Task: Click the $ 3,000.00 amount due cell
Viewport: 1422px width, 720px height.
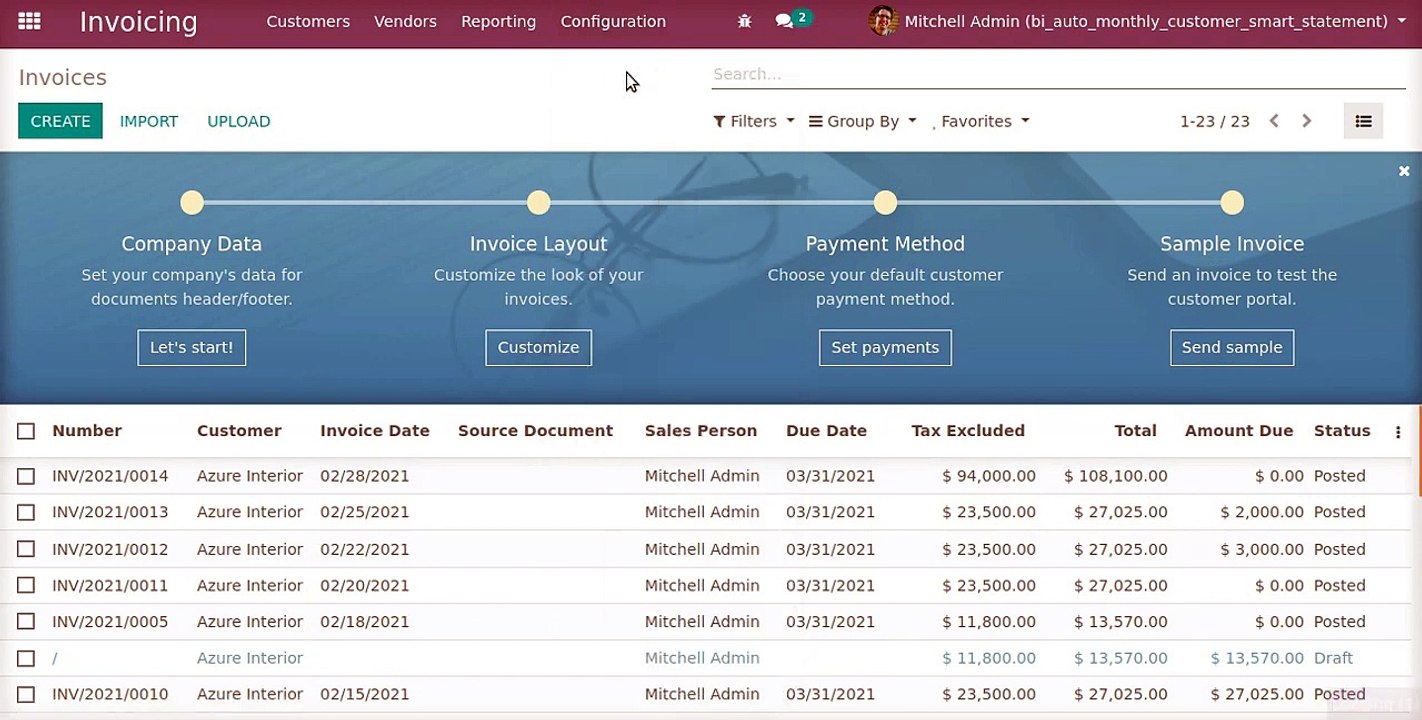Action: (x=1262, y=549)
